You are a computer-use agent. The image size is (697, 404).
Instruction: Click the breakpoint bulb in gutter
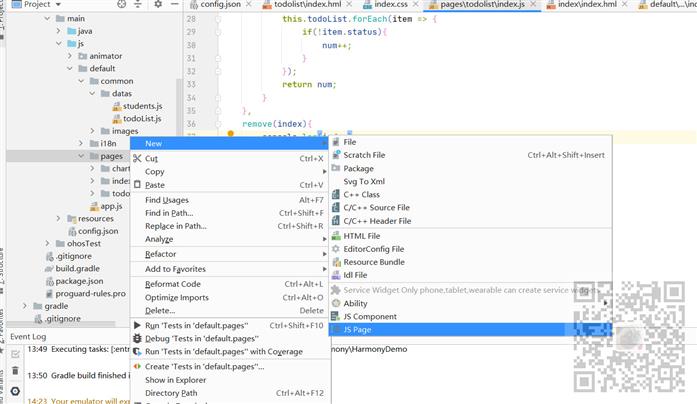(230, 133)
